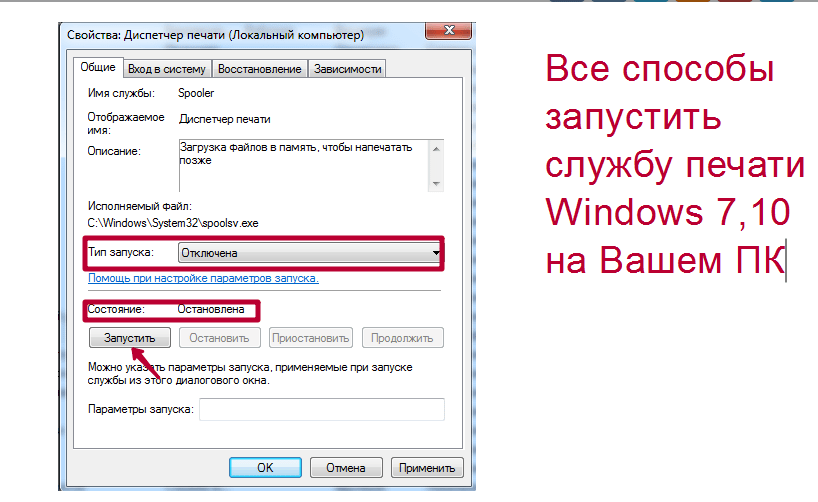Click the Остановлена status text
Screen dimensions: 818x502
pos(211,309)
